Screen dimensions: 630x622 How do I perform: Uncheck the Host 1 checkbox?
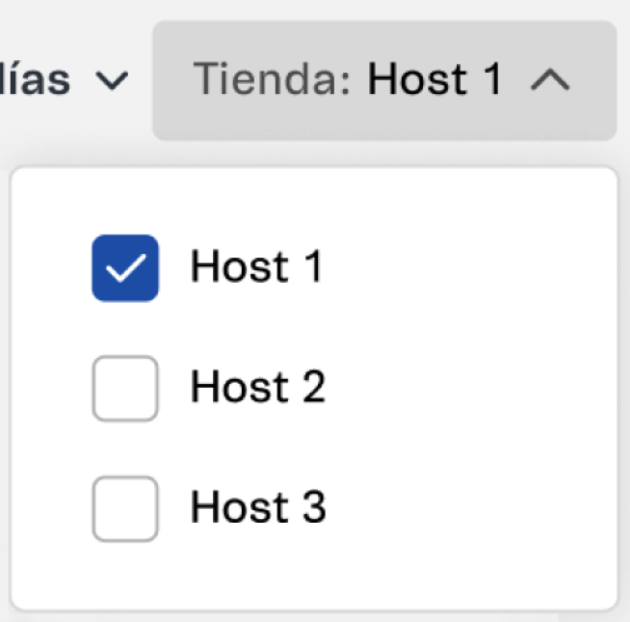125,268
